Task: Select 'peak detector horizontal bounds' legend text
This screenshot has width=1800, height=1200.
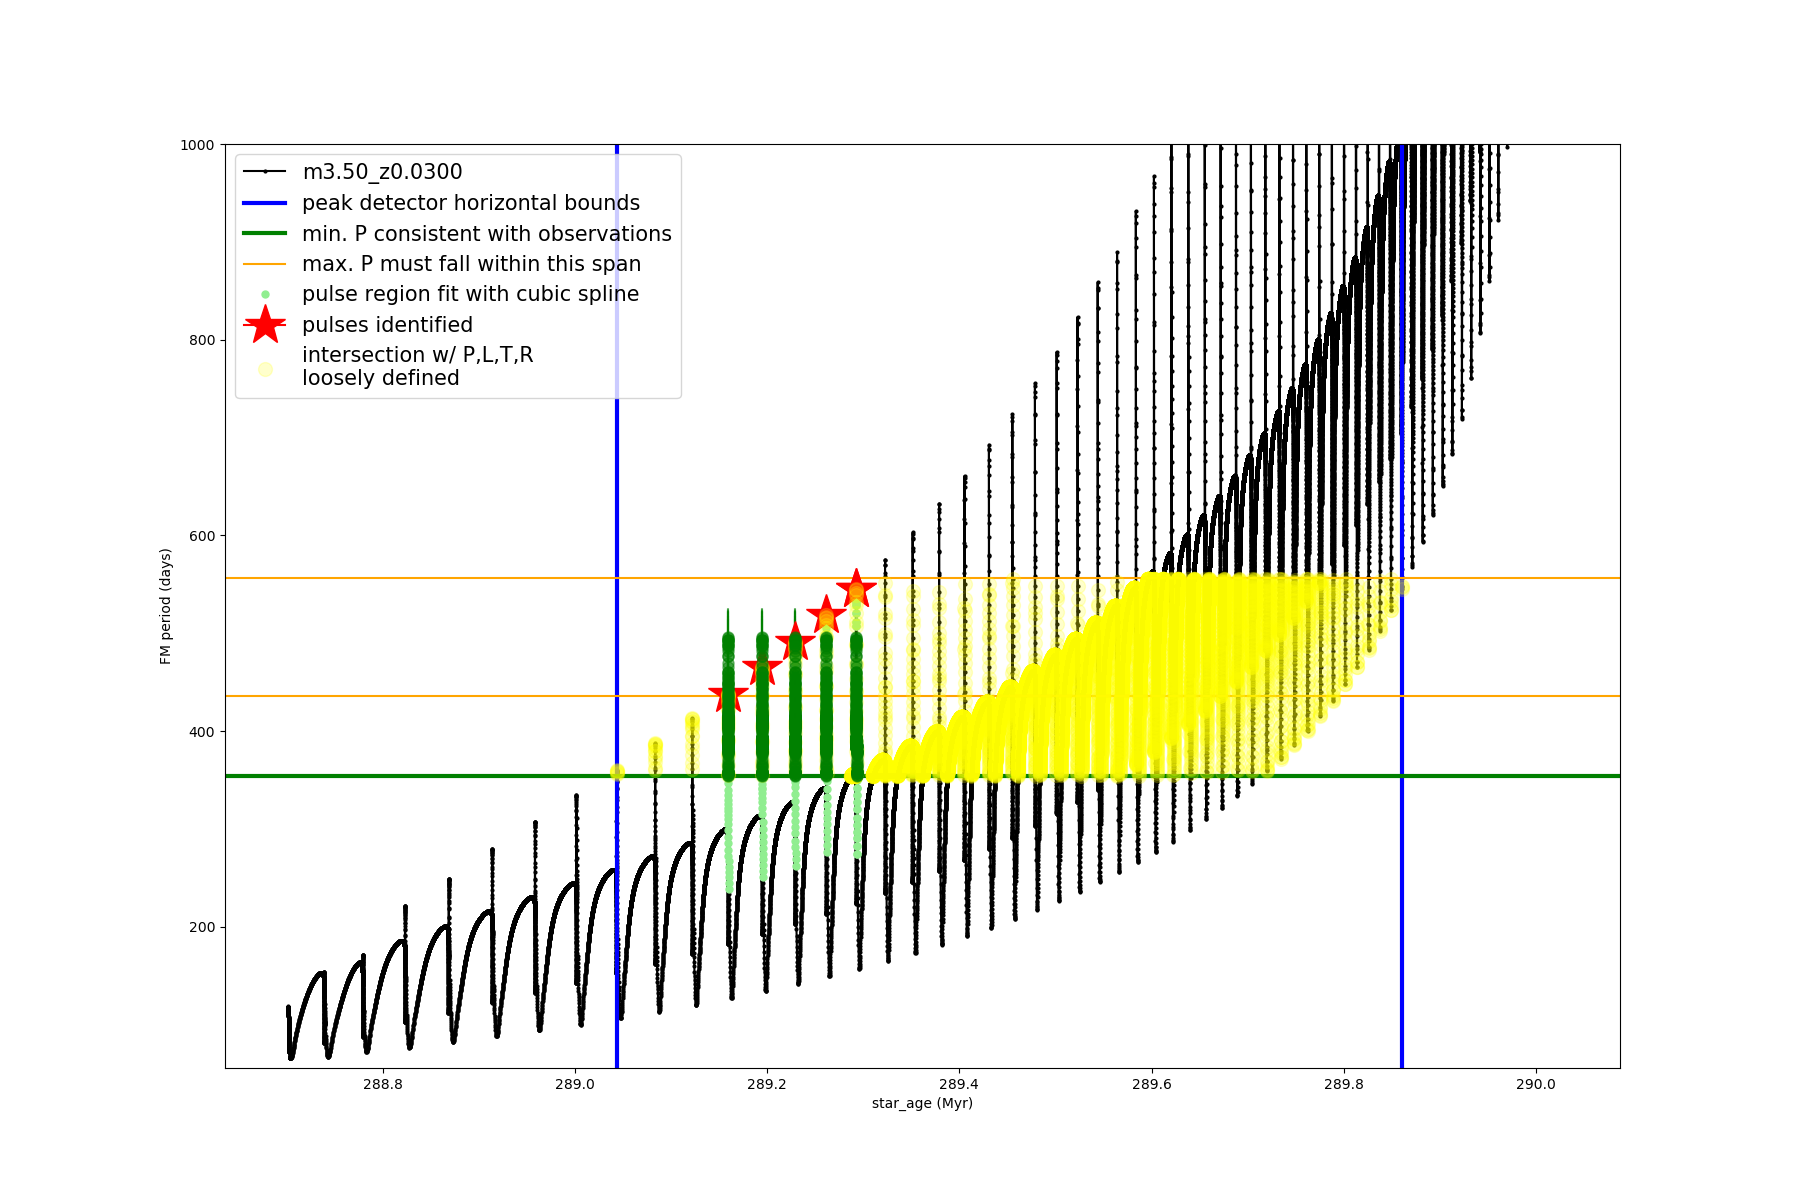Action: coord(470,203)
